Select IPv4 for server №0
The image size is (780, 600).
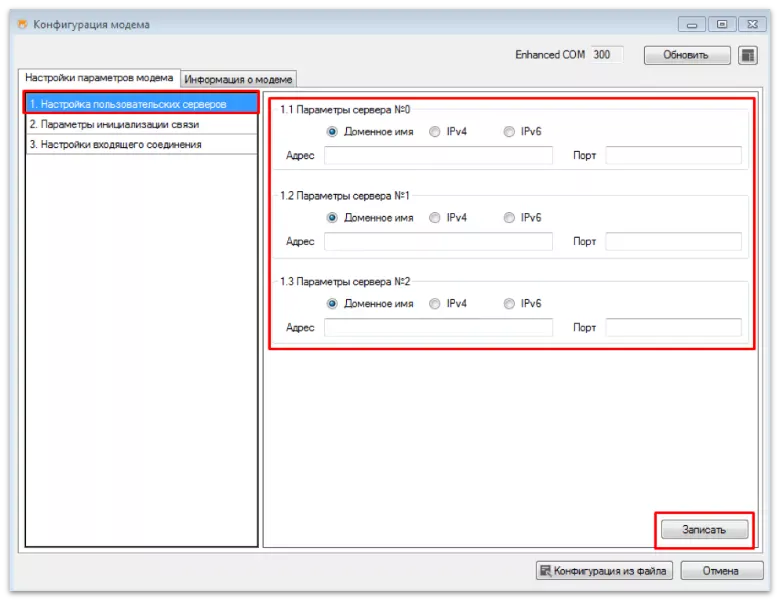pyautogui.click(x=435, y=132)
